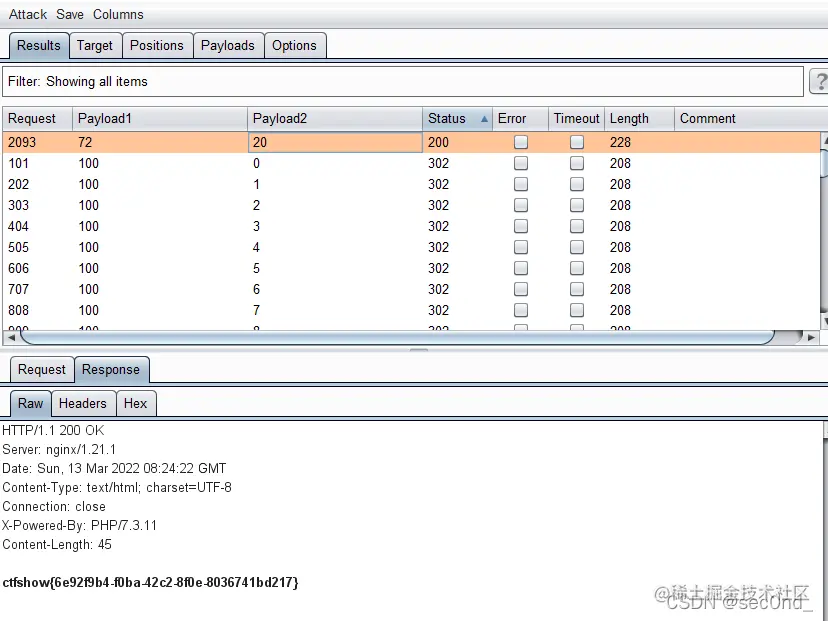Open the Save menu
Screen dimensions: 828x621
pos(70,14)
